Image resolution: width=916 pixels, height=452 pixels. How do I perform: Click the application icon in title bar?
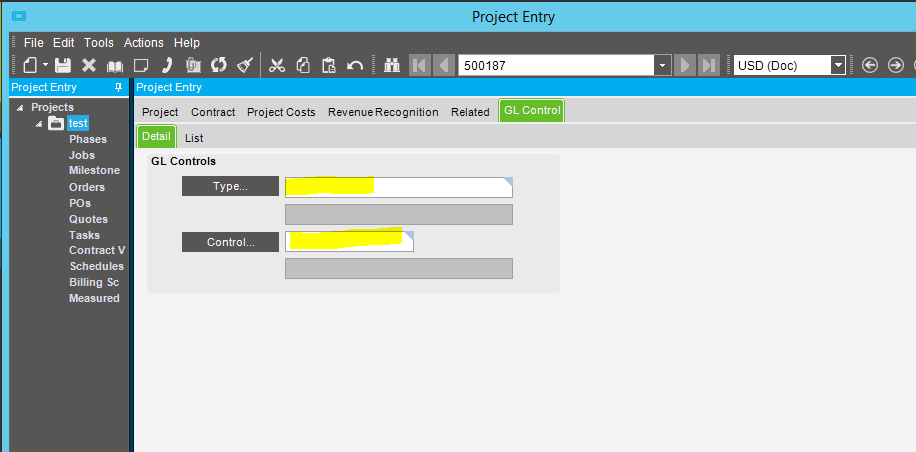click(19, 16)
